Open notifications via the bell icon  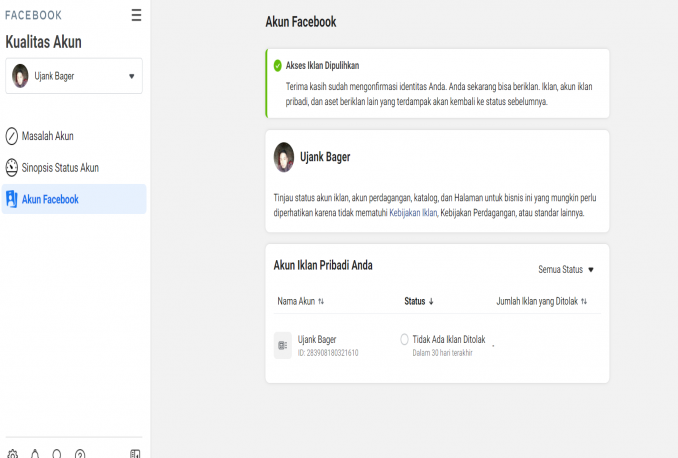click(x=35, y=454)
